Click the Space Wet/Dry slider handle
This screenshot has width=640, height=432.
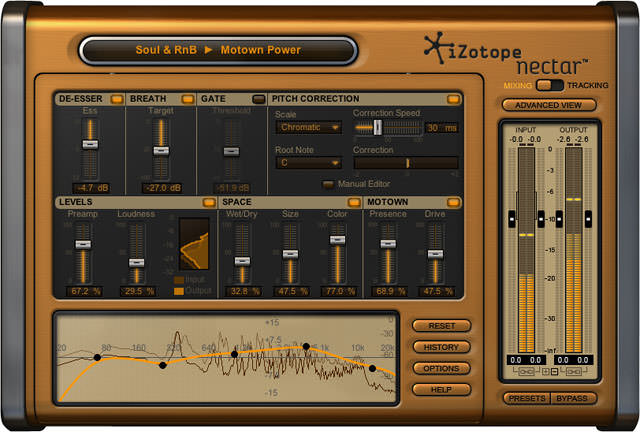(242, 261)
